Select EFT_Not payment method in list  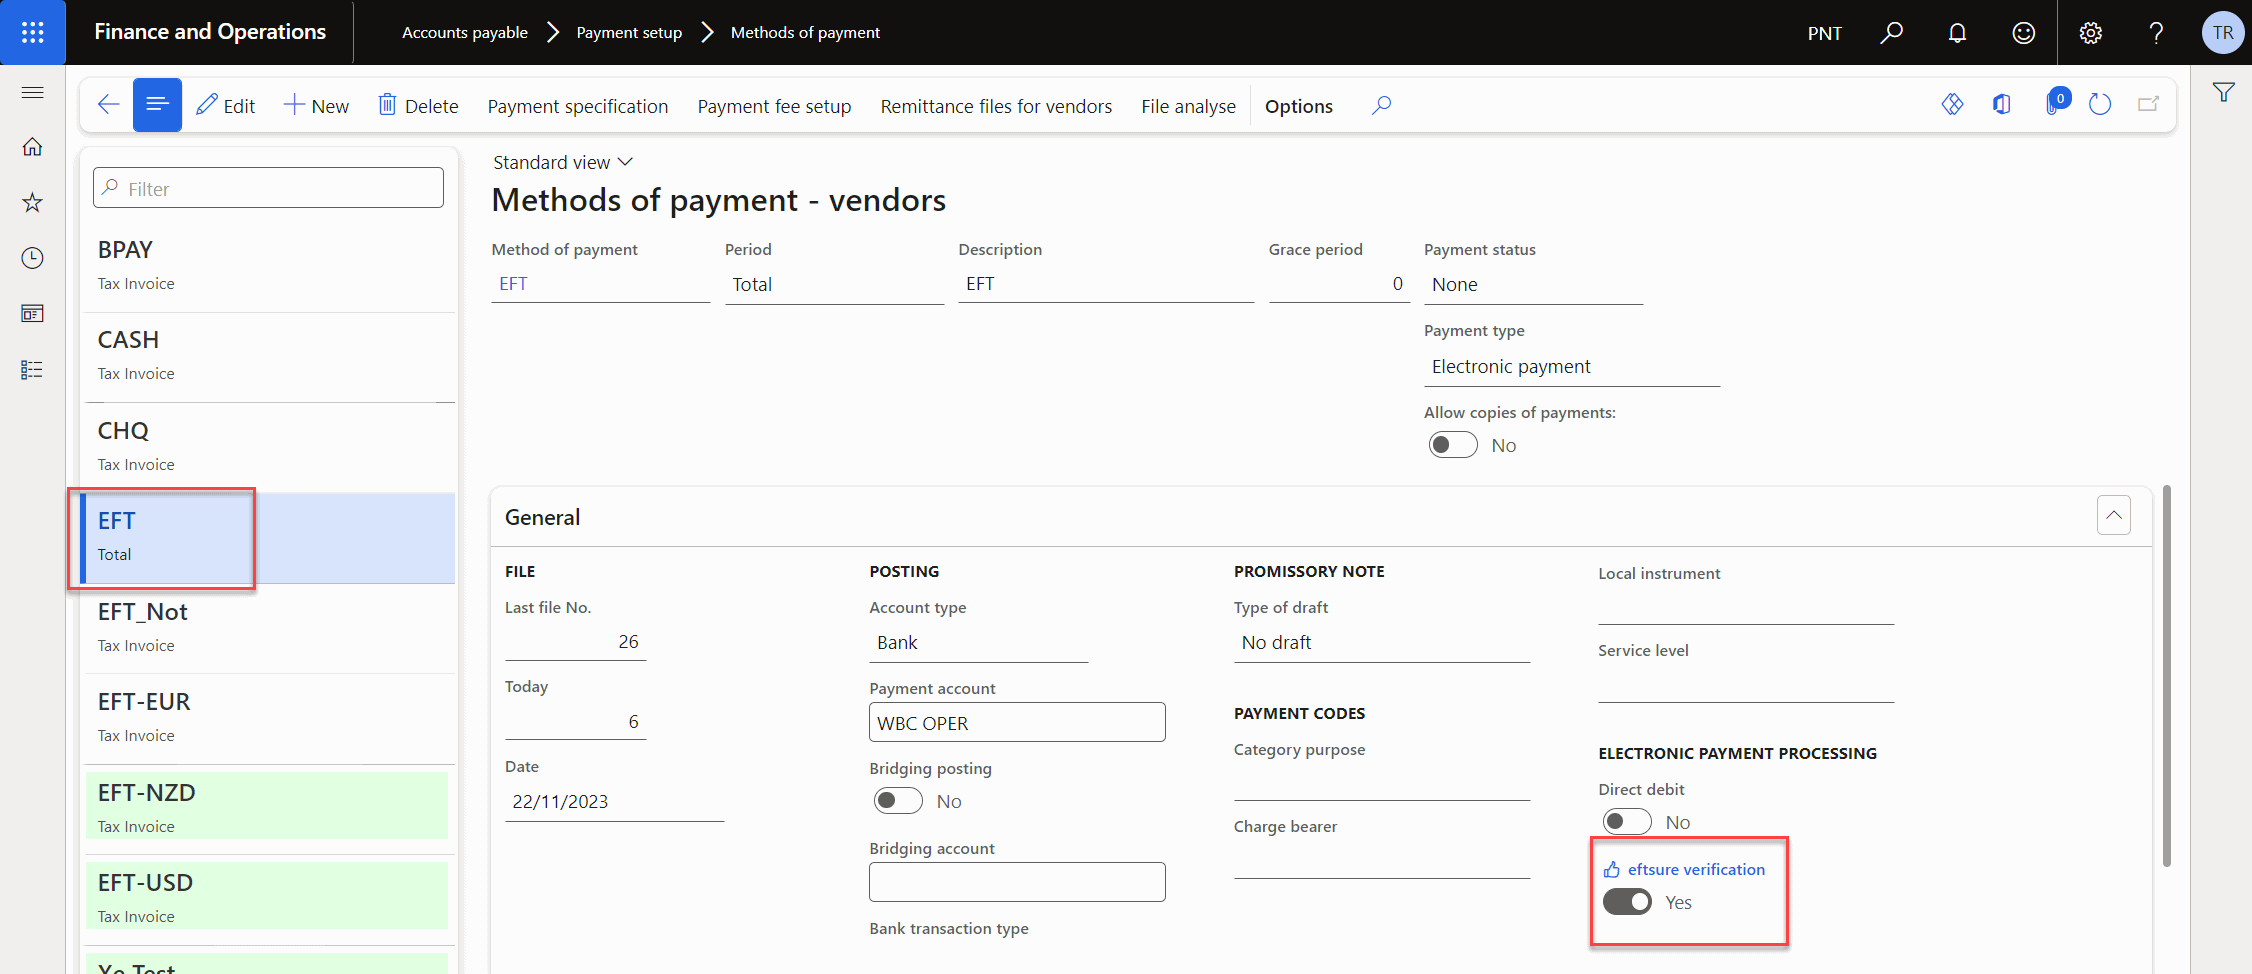pyautogui.click(x=270, y=627)
